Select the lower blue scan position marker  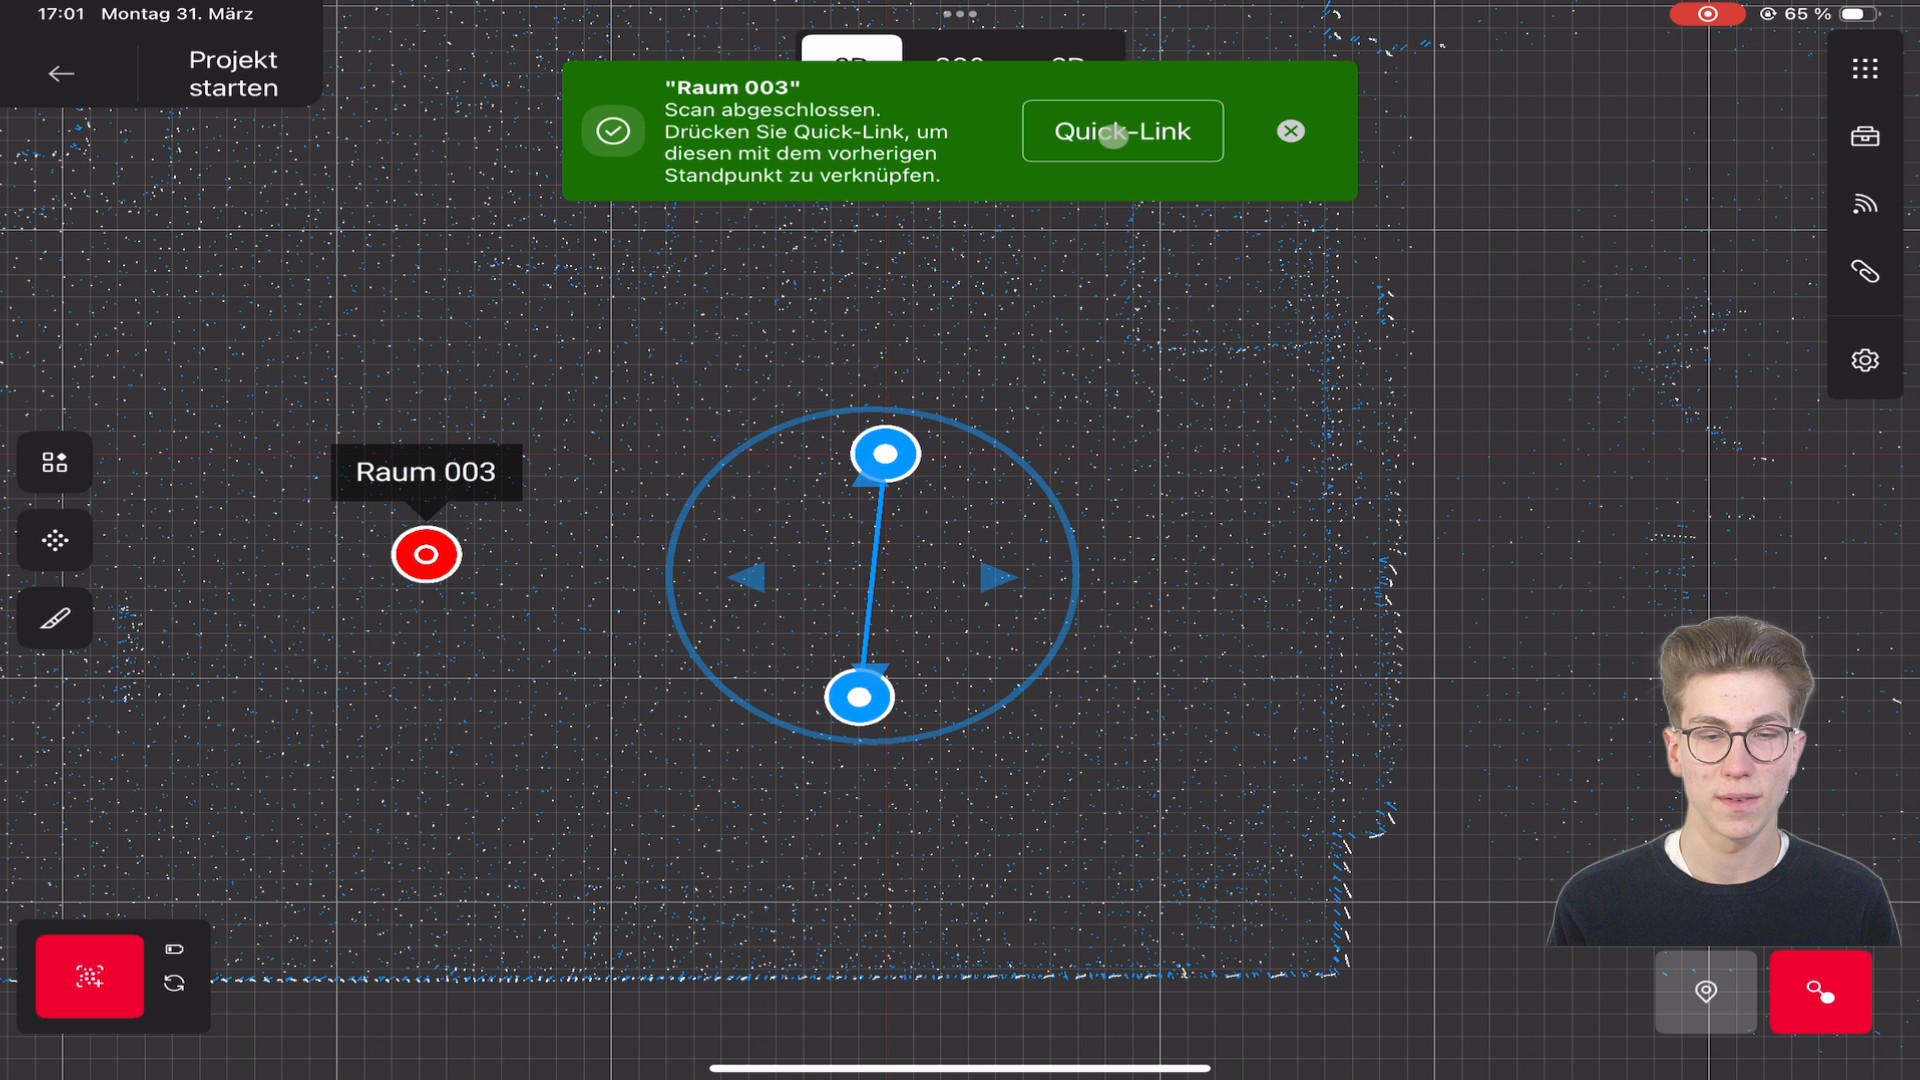click(859, 697)
